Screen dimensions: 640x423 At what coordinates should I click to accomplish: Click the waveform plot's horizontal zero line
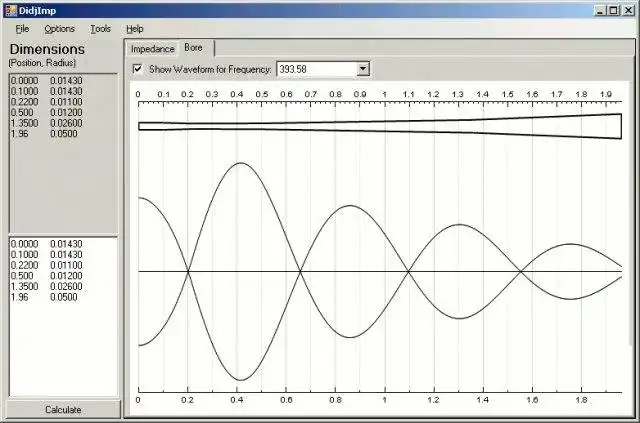tap(380, 271)
